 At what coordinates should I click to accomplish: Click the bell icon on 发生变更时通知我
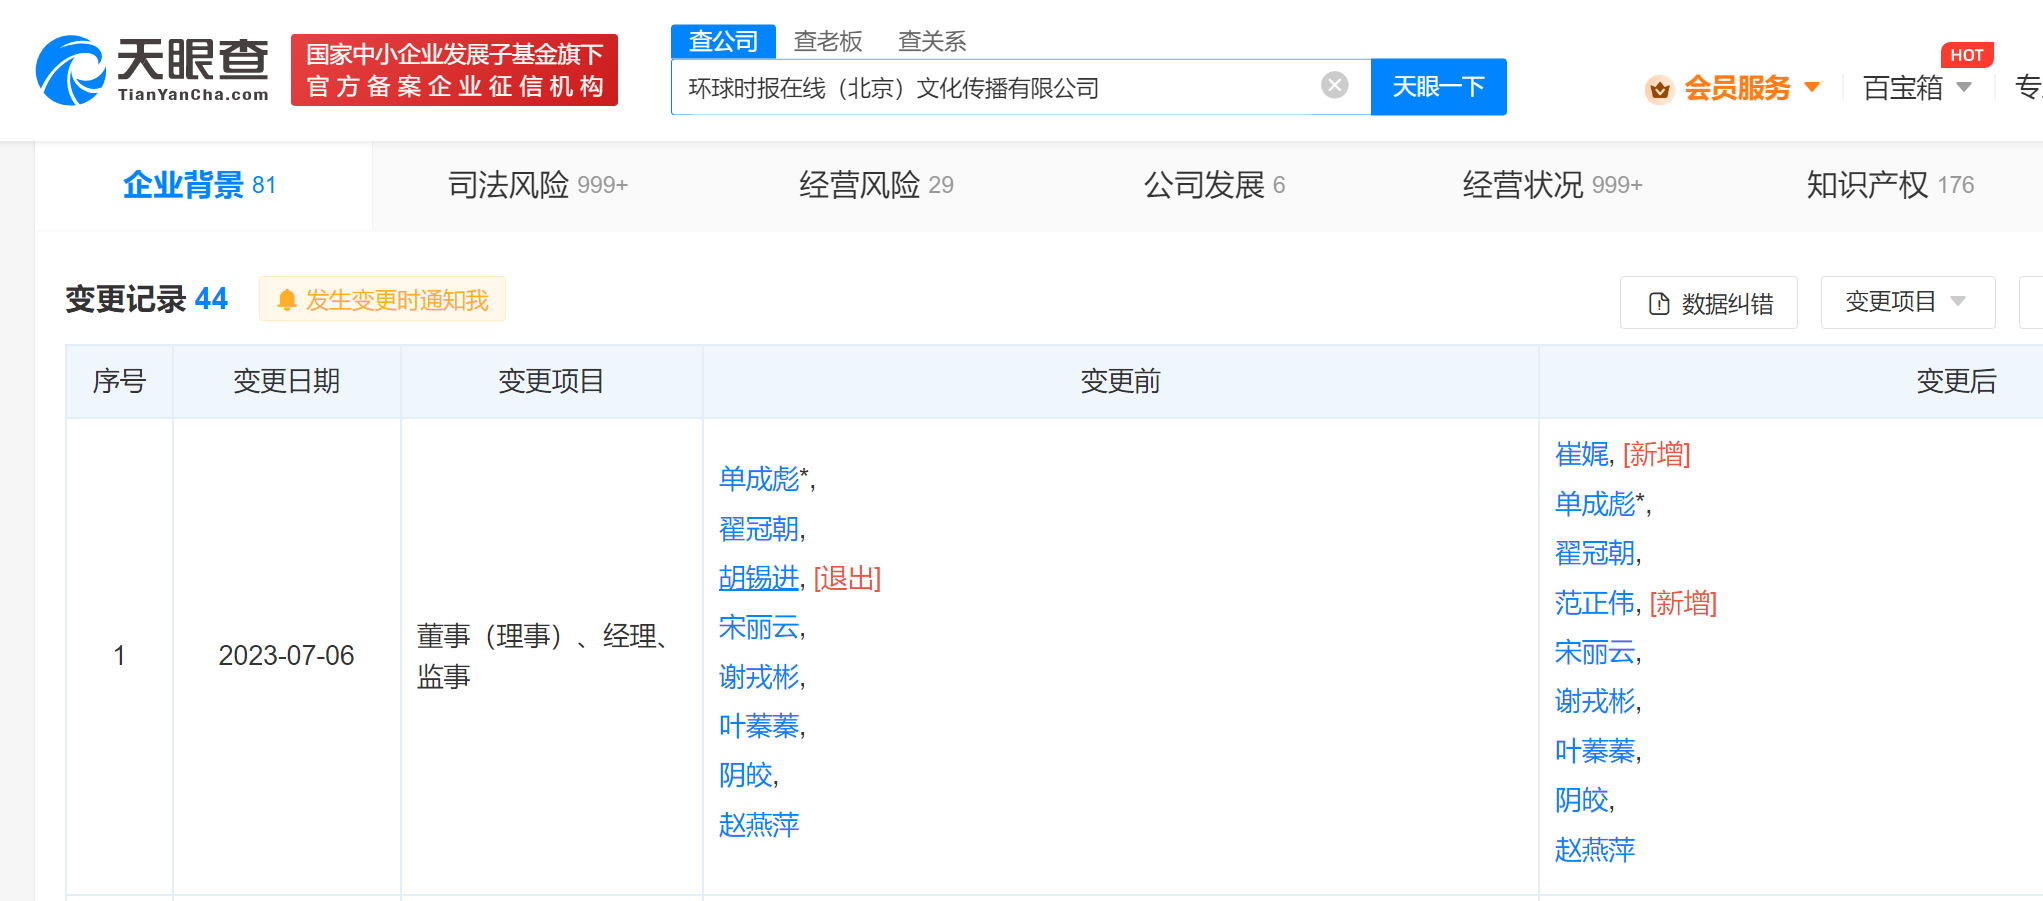pyautogui.click(x=288, y=299)
